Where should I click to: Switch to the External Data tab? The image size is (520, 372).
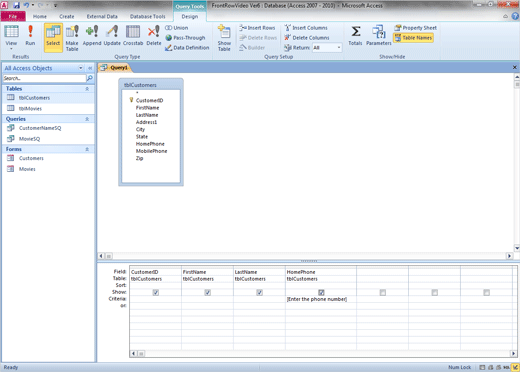102,16
